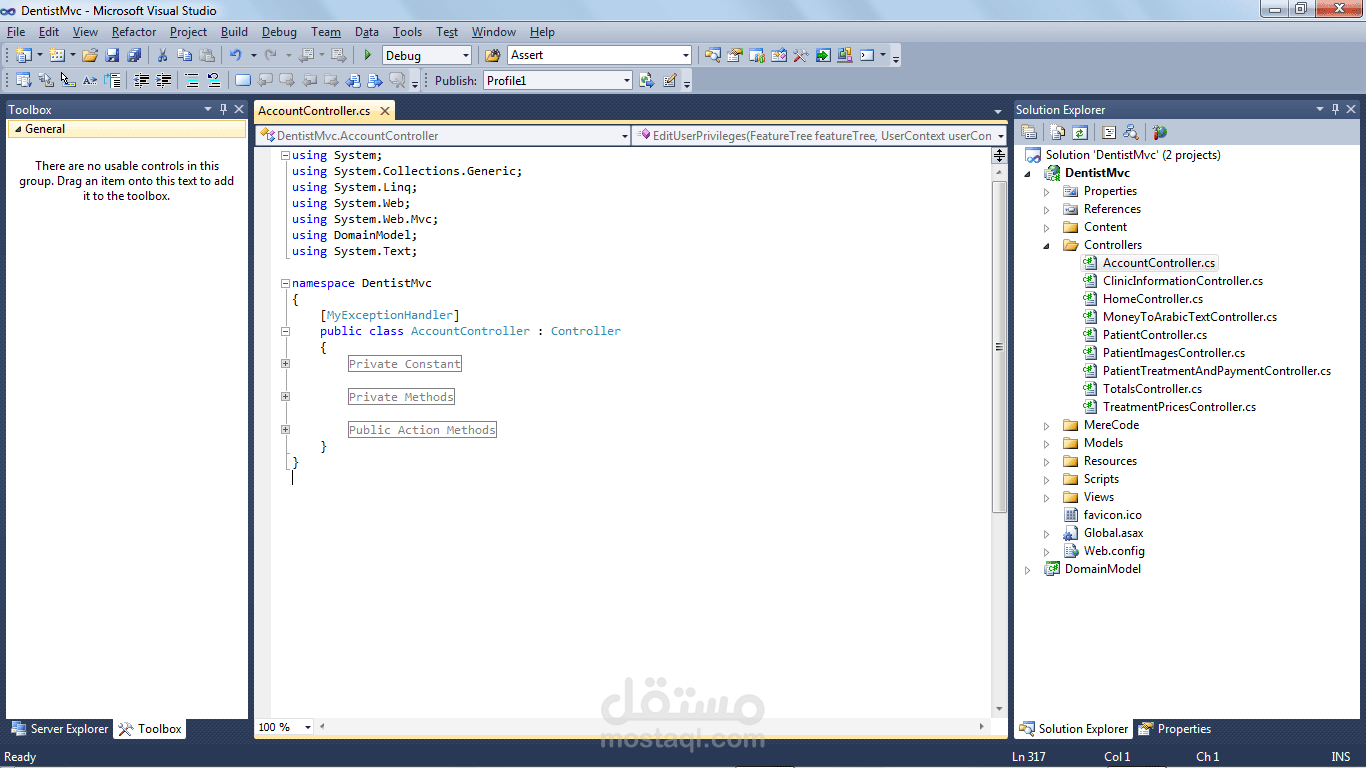
Task: Open the Refactor menu
Action: 134,32
